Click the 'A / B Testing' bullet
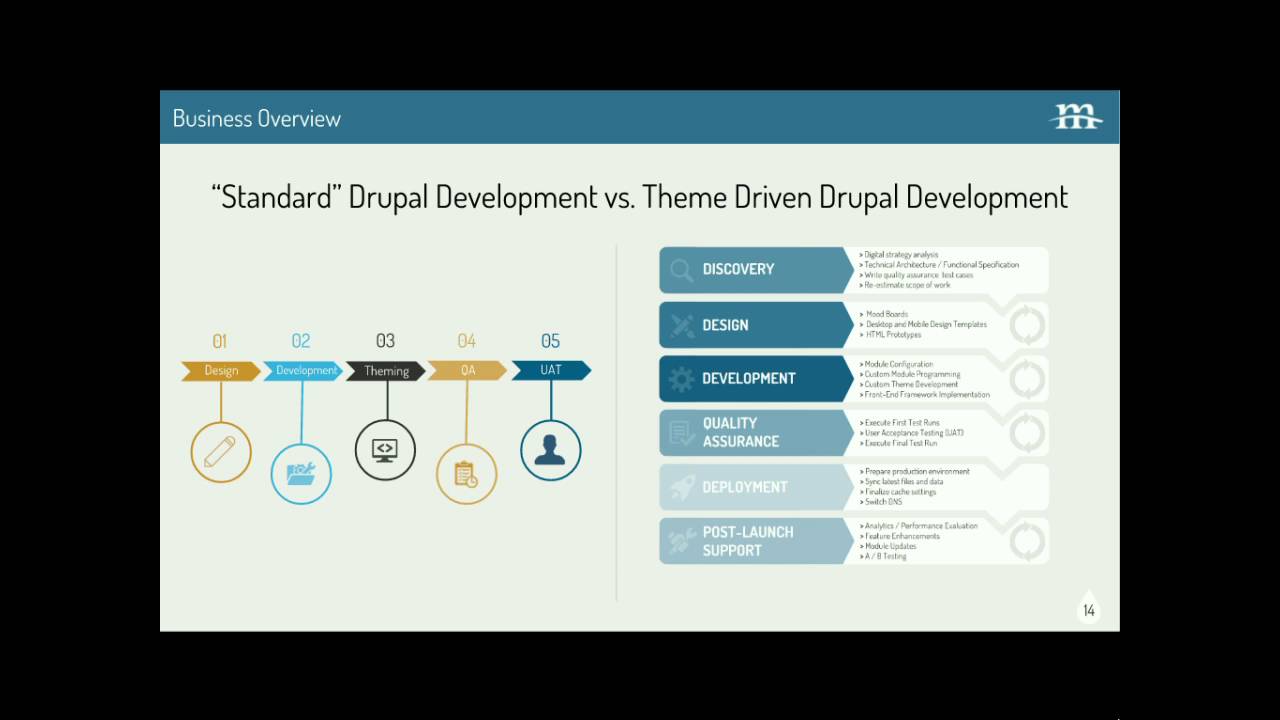This screenshot has height=720, width=1280. click(884, 556)
